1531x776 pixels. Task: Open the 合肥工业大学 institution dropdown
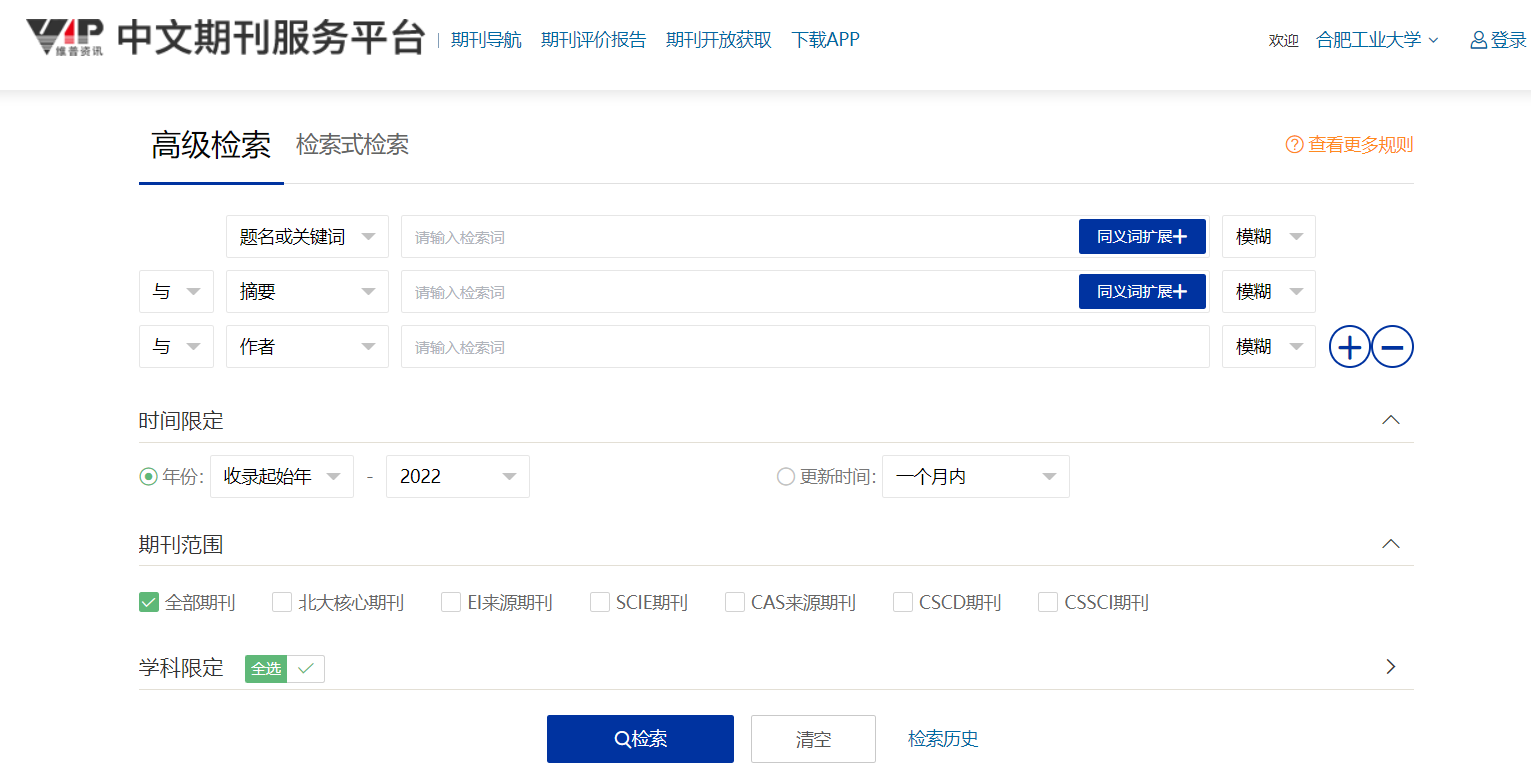[x=1377, y=40]
